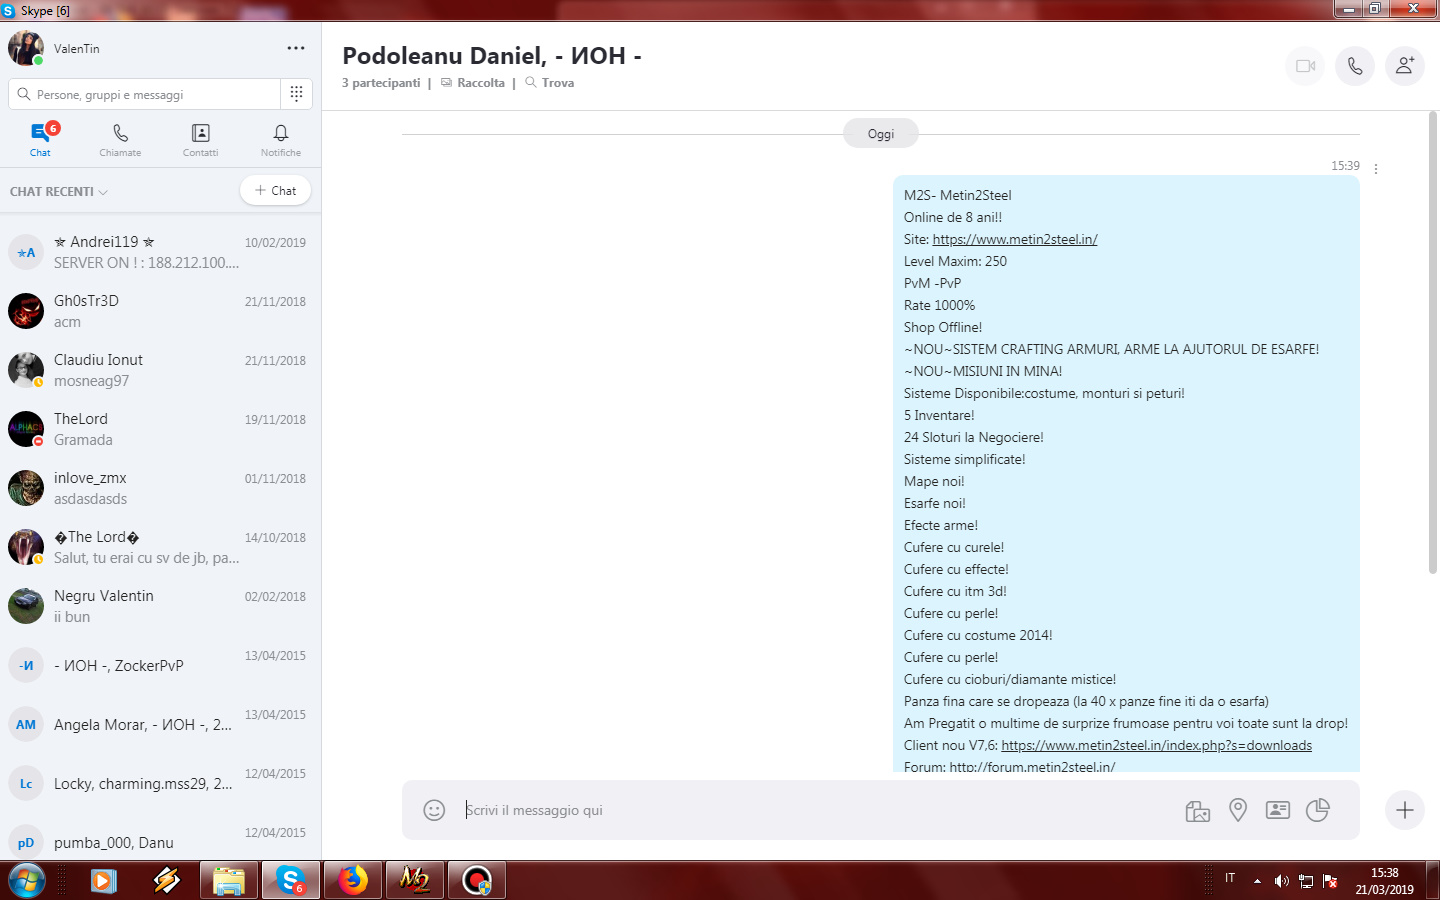Open the more options menu next to ValenTin
This screenshot has height=900, width=1440.
[295, 48]
